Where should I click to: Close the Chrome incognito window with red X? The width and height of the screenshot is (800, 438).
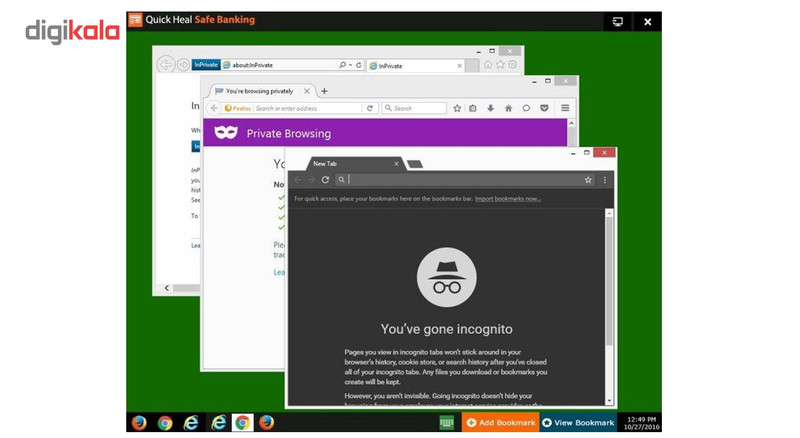point(605,153)
